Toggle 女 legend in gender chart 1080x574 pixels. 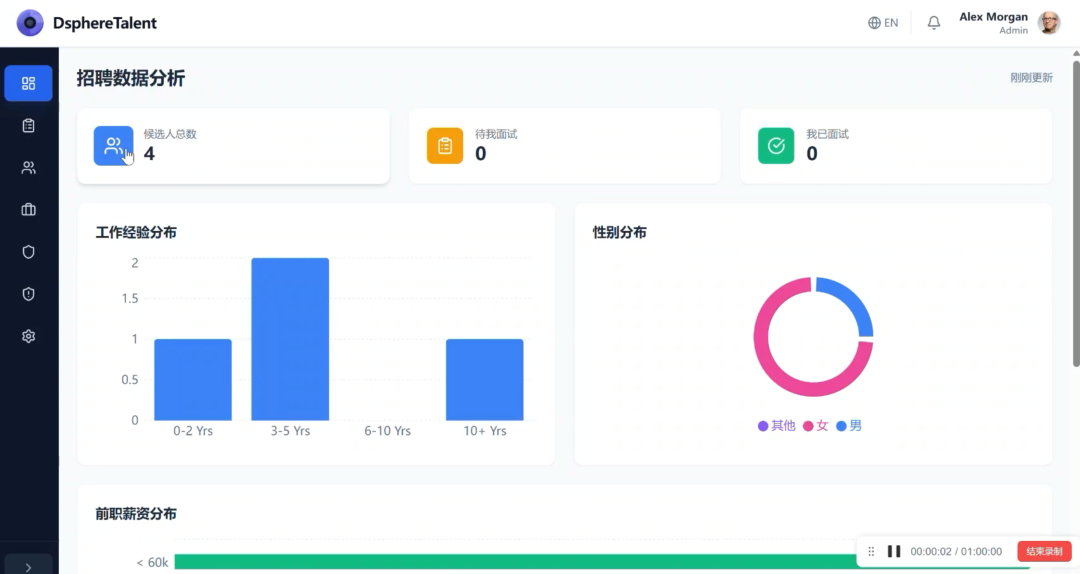coord(816,426)
